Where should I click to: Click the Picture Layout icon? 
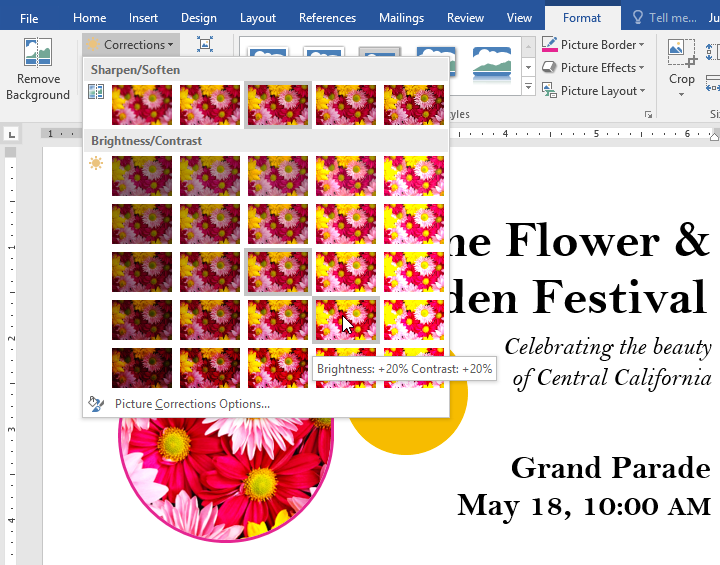pyautogui.click(x=550, y=90)
